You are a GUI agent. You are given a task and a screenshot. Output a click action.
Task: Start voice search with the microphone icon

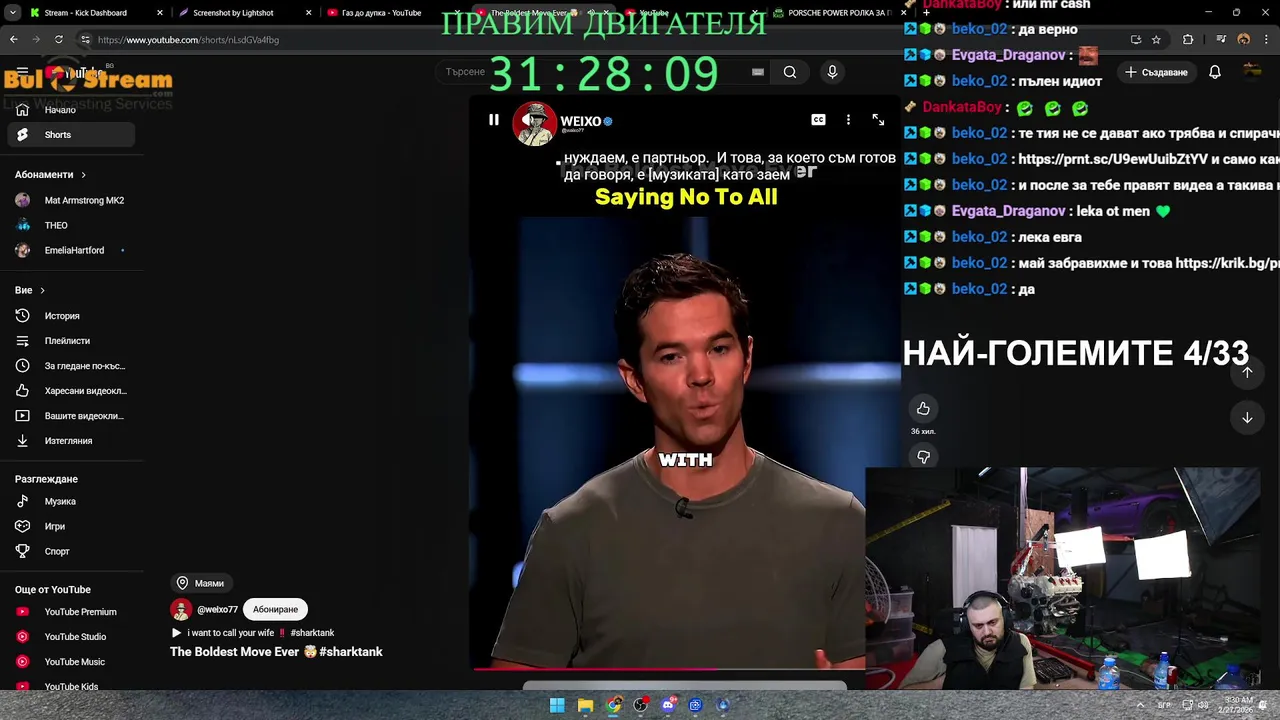(x=832, y=72)
